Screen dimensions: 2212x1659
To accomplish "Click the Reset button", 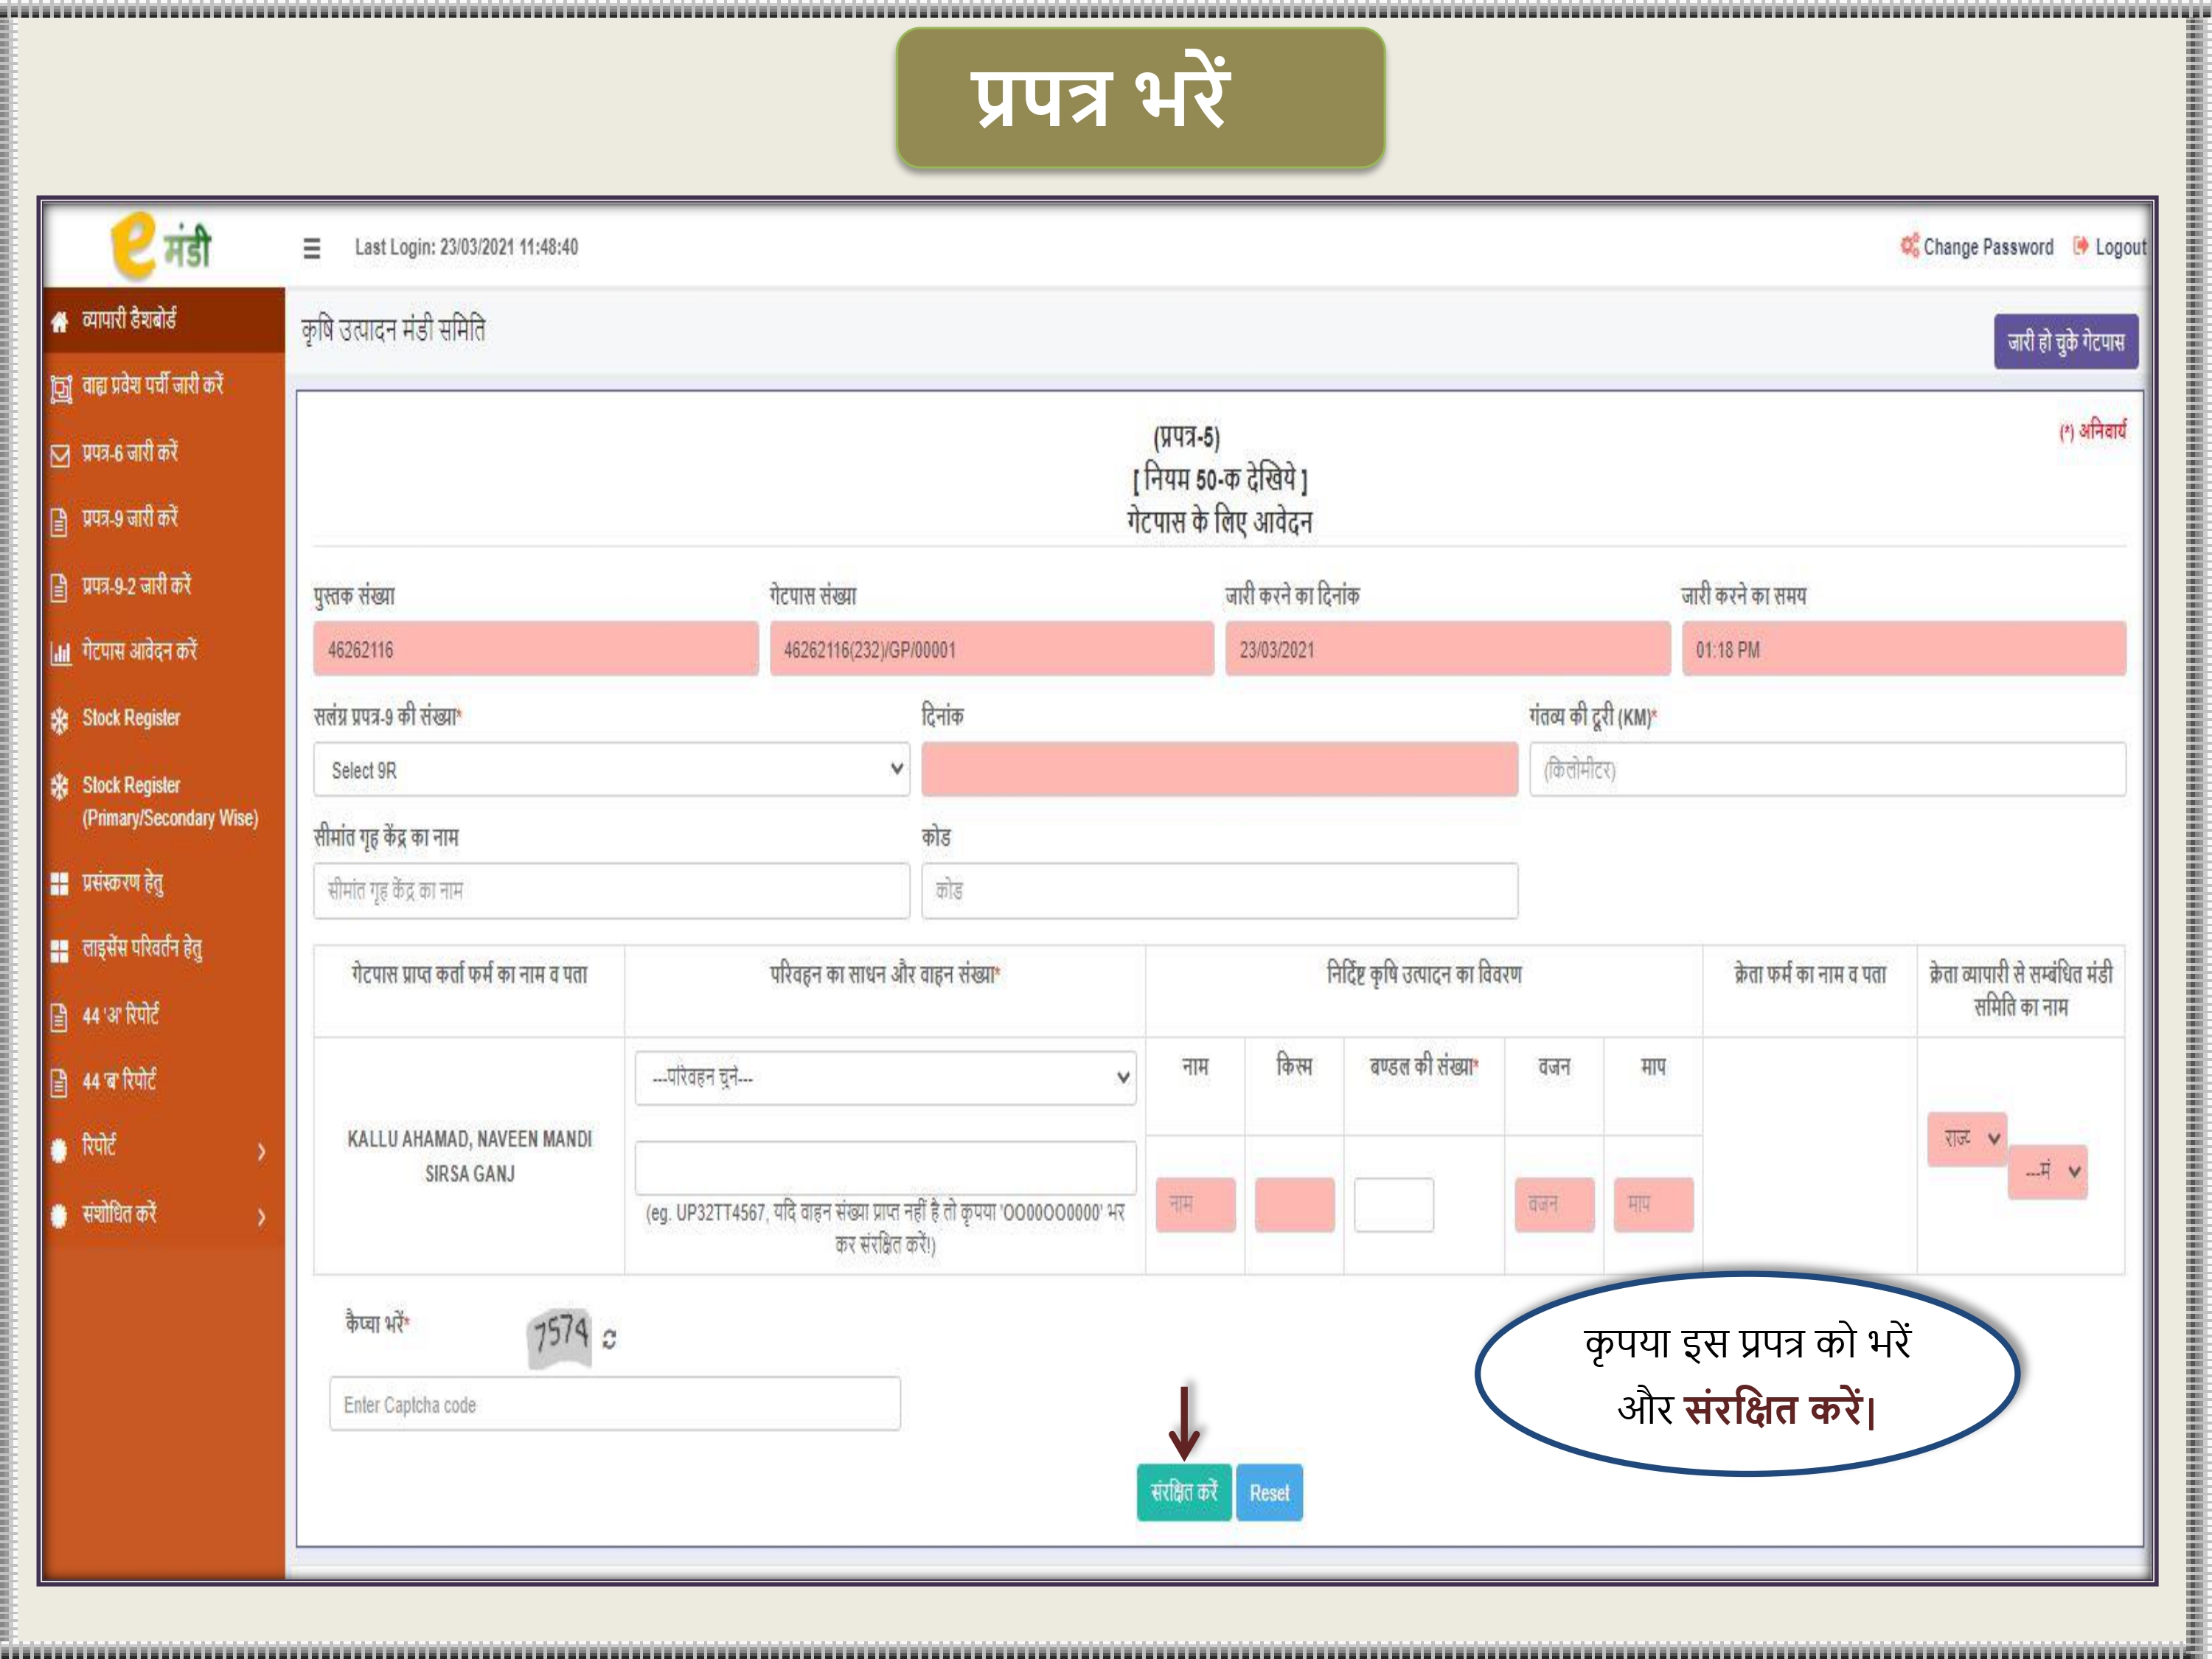I will pos(1269,1493).
